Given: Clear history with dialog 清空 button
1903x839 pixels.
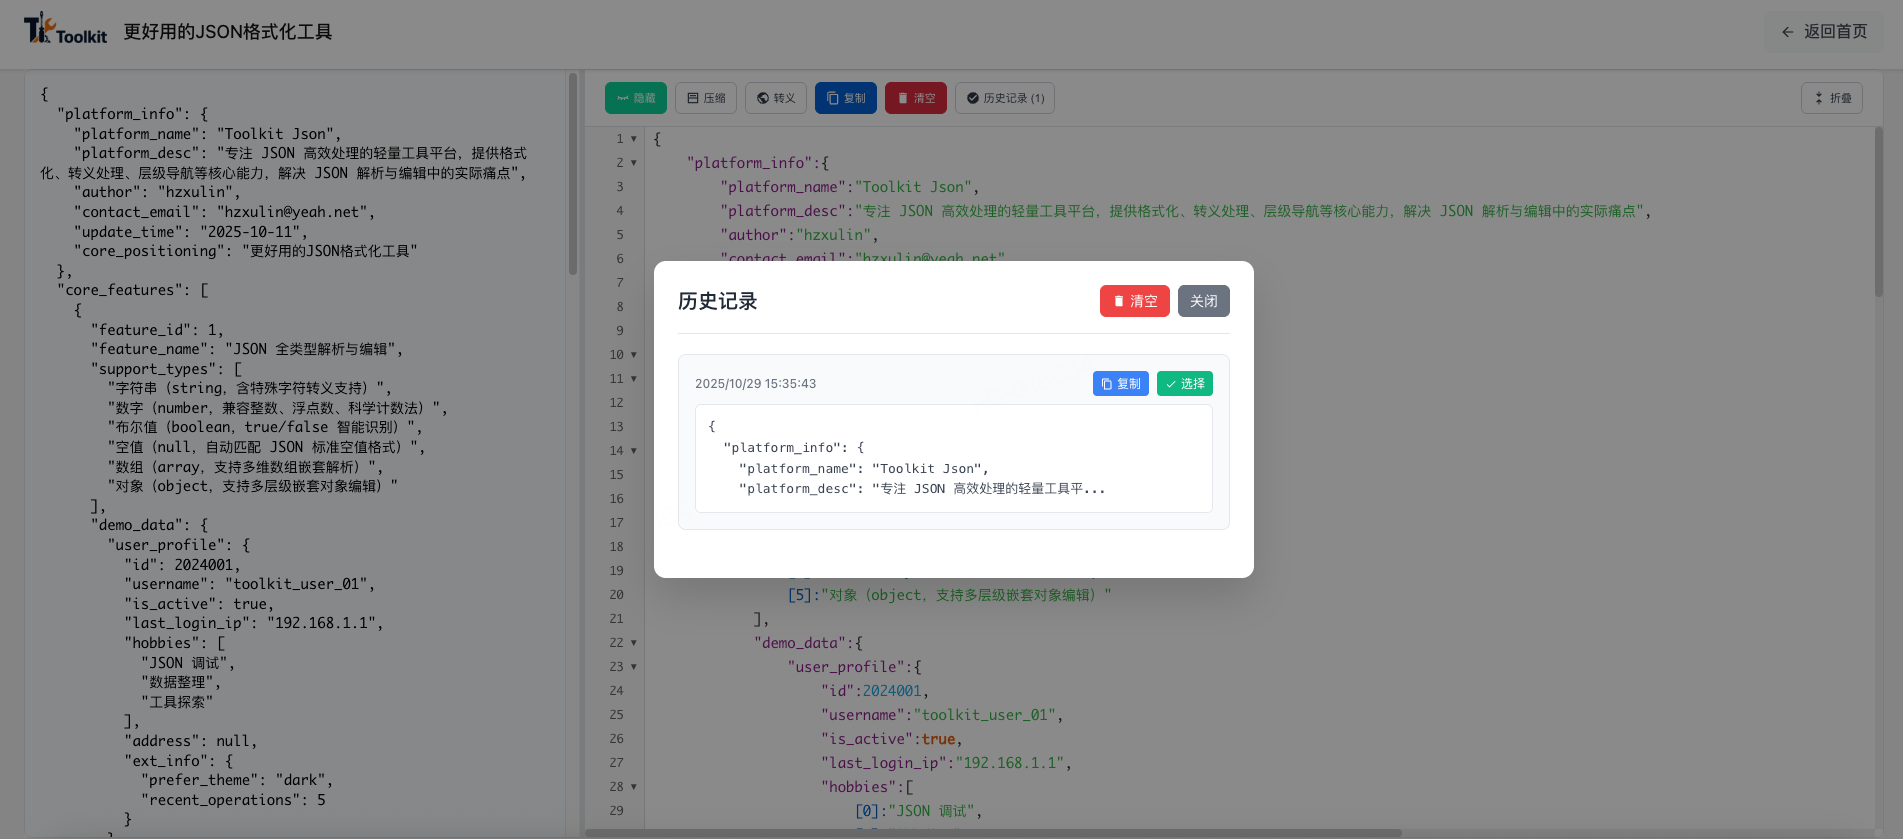Looking at the screenshot, I should (1135, 301).
